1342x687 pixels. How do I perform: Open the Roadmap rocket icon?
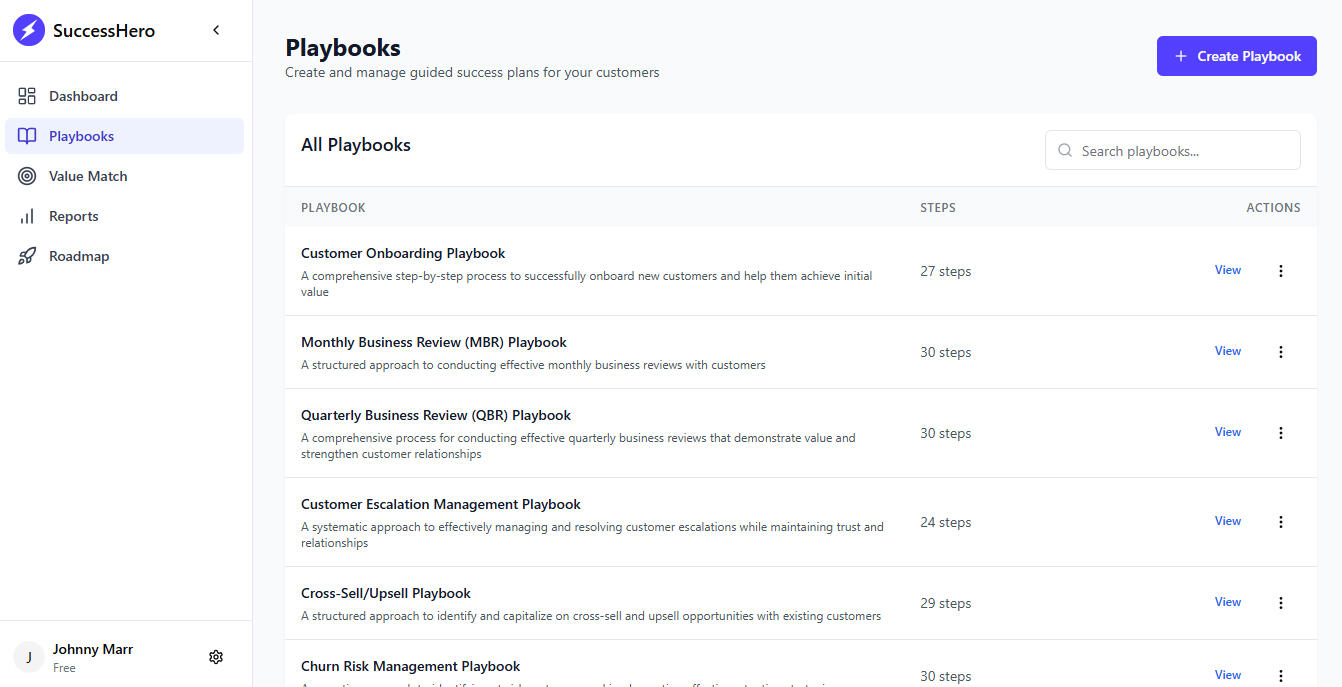click(27, 256)
